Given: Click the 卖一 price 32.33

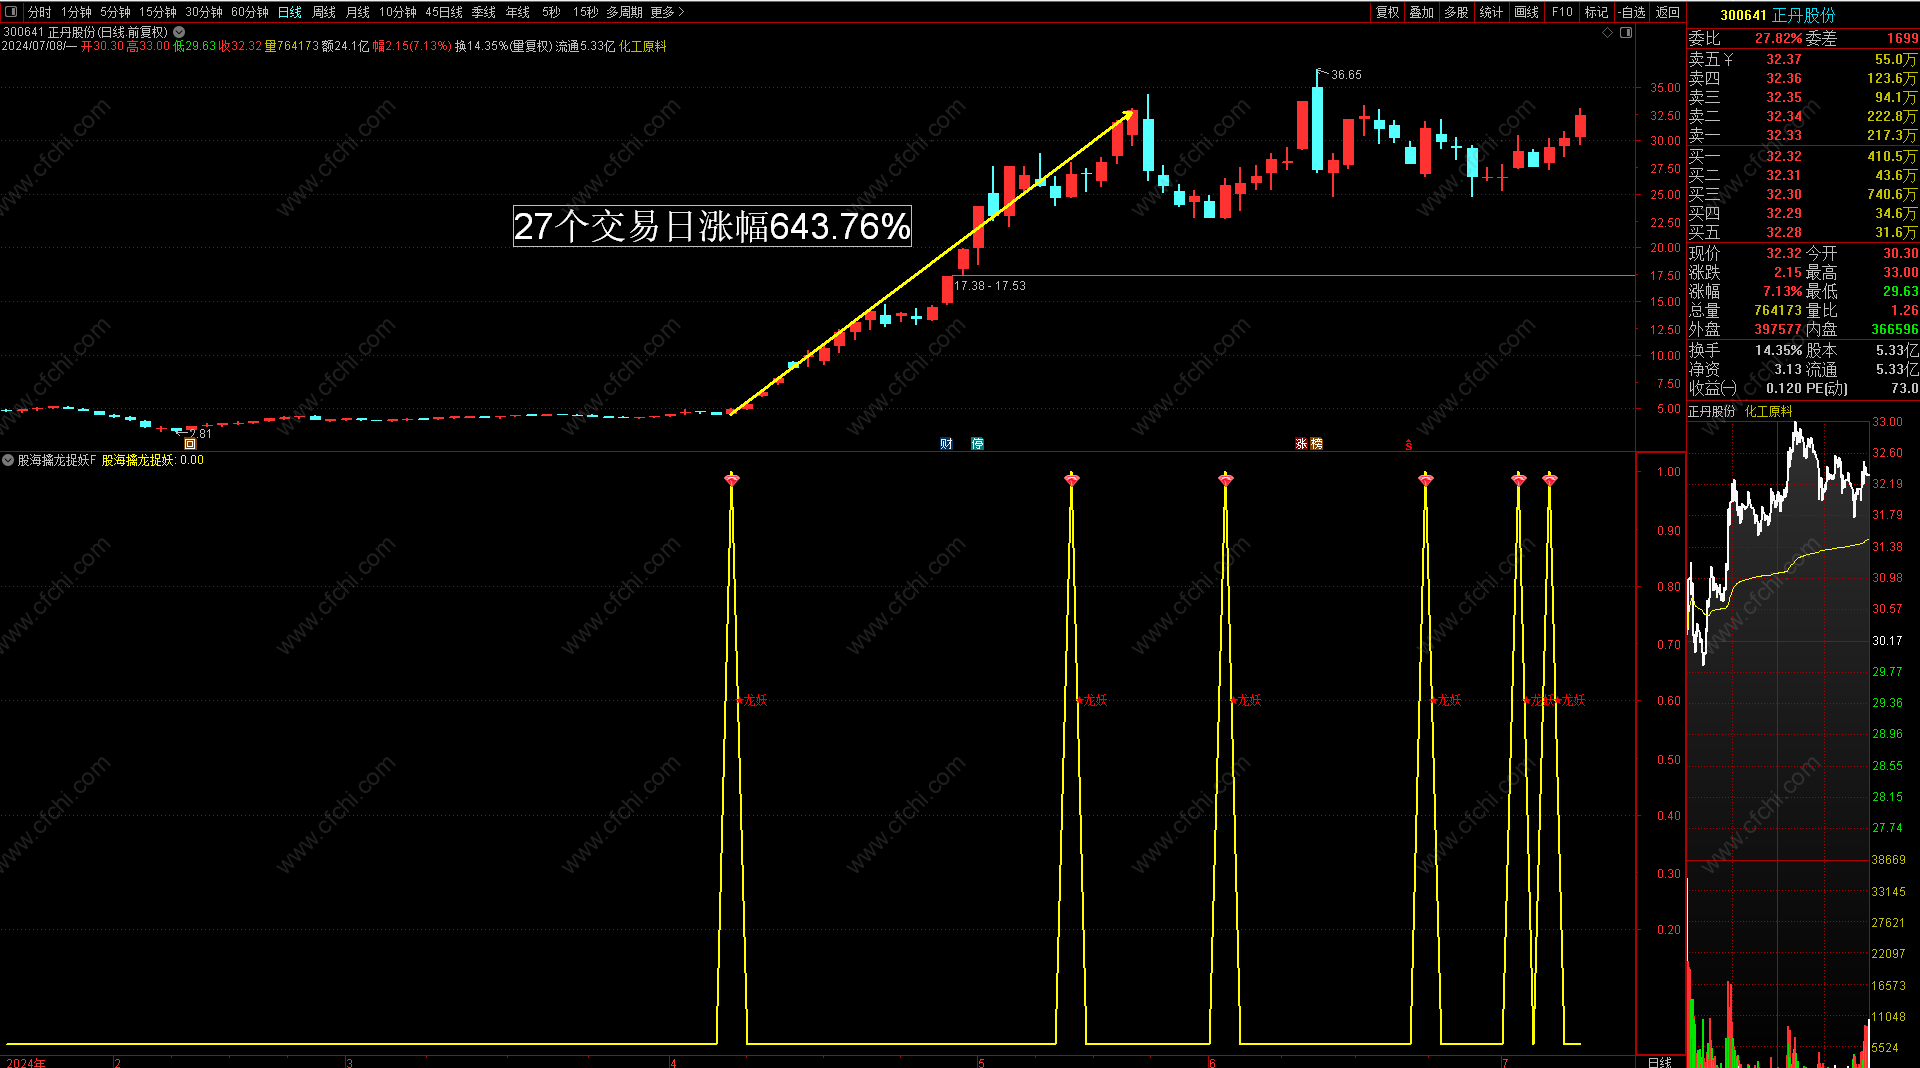Looking at the screenshot, I should coord(1783,135).
